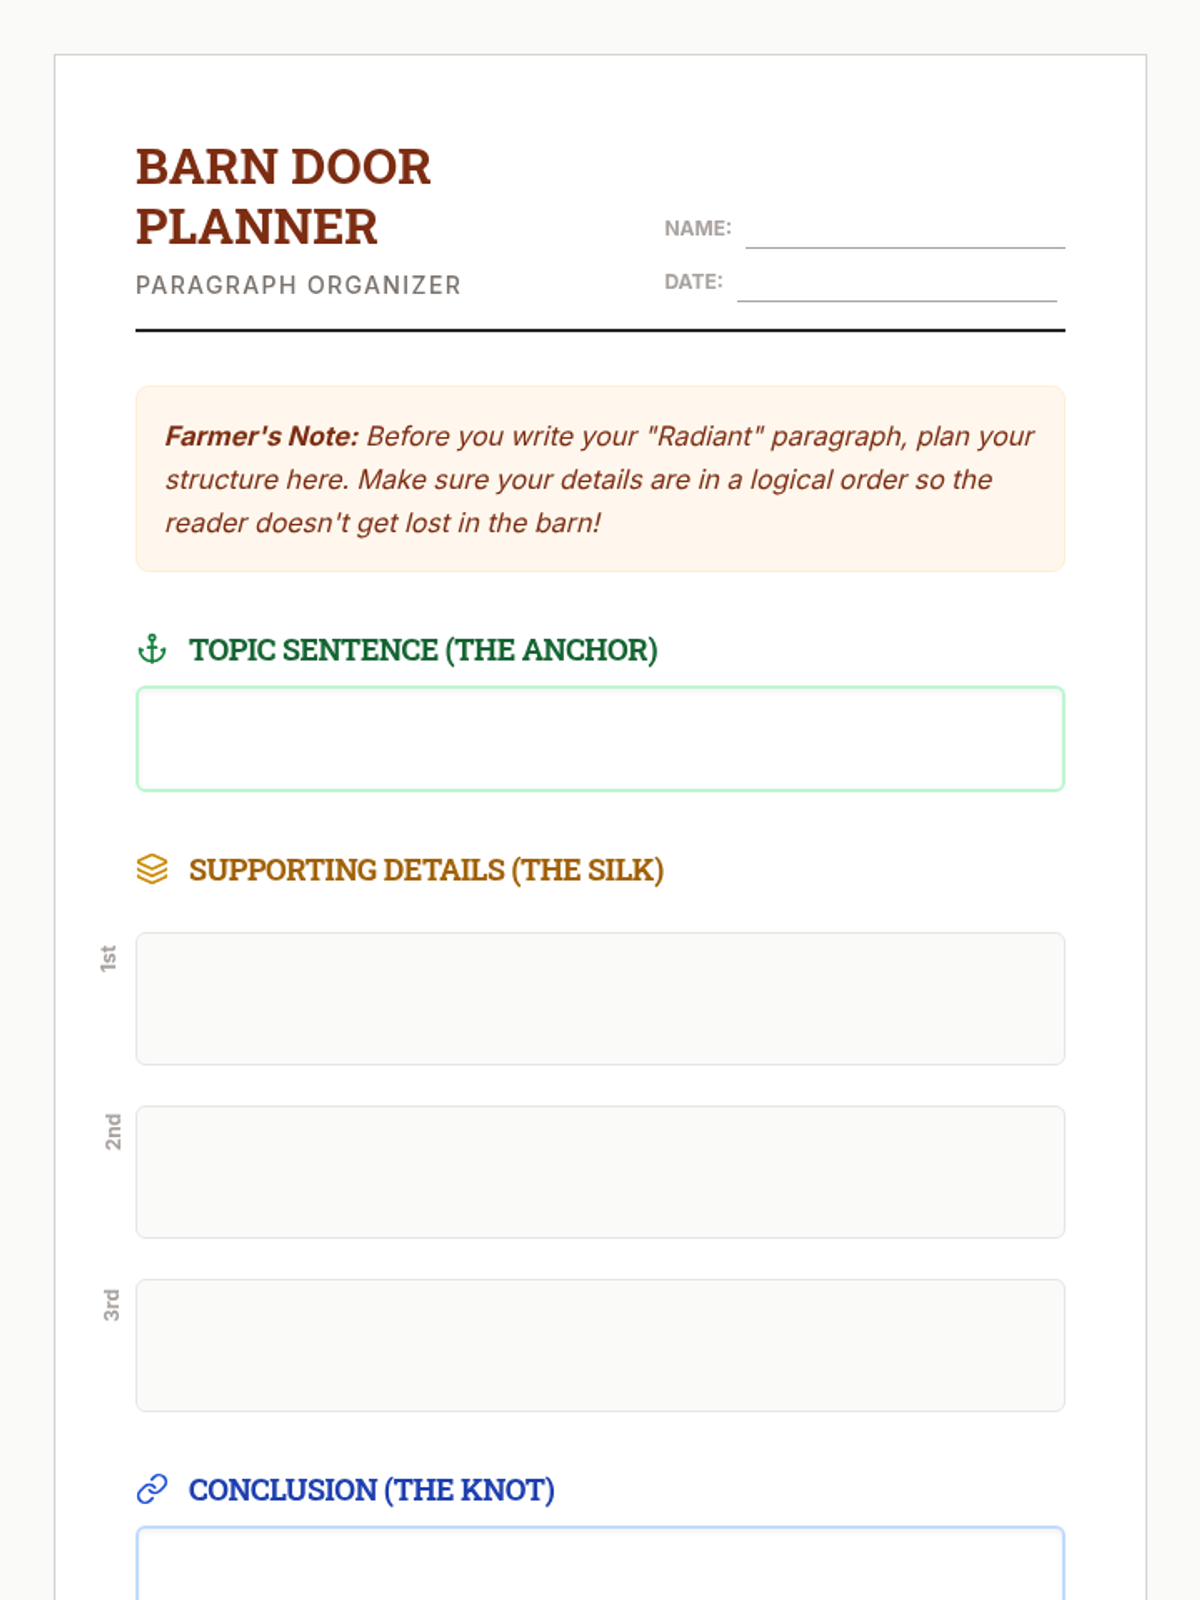This screenshot has width=1200, height=1600.
Task: Click the 2nd supporting detail box
Action: 600,1172
